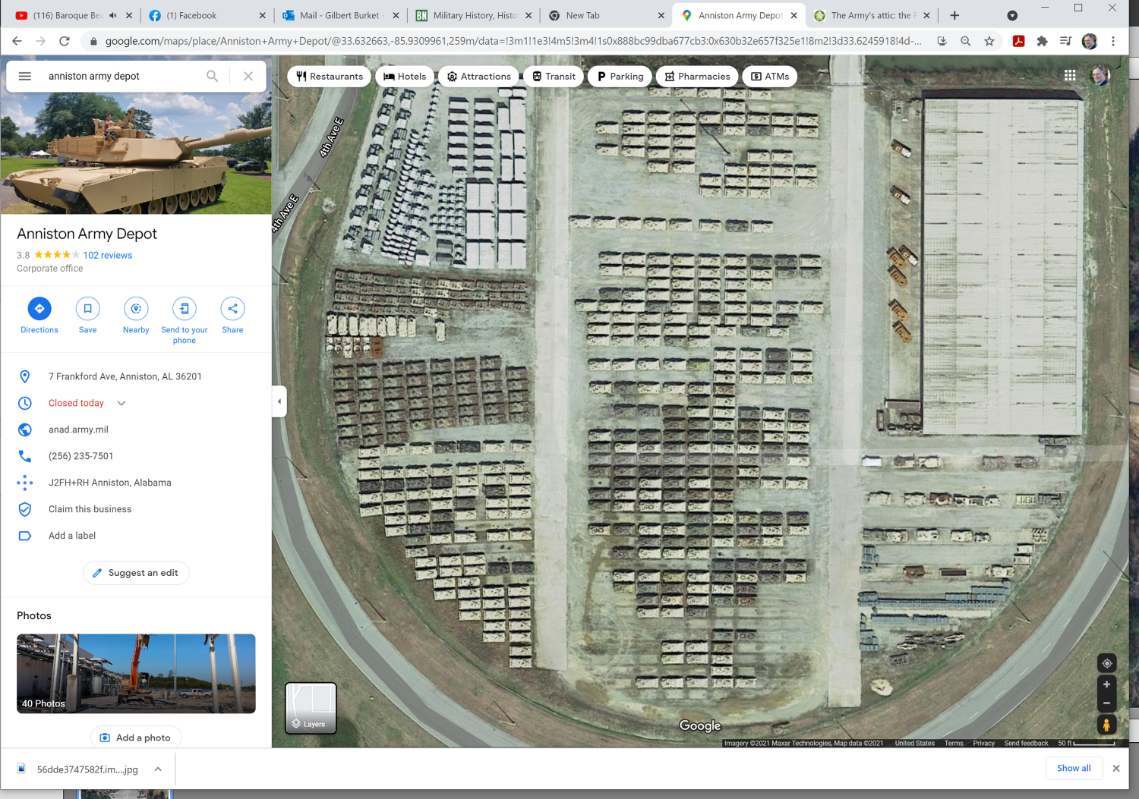This screenshot has width=1139, height=799.
Task: Save Anniston Army Depot to a list
Action: (x=88, y=315)
